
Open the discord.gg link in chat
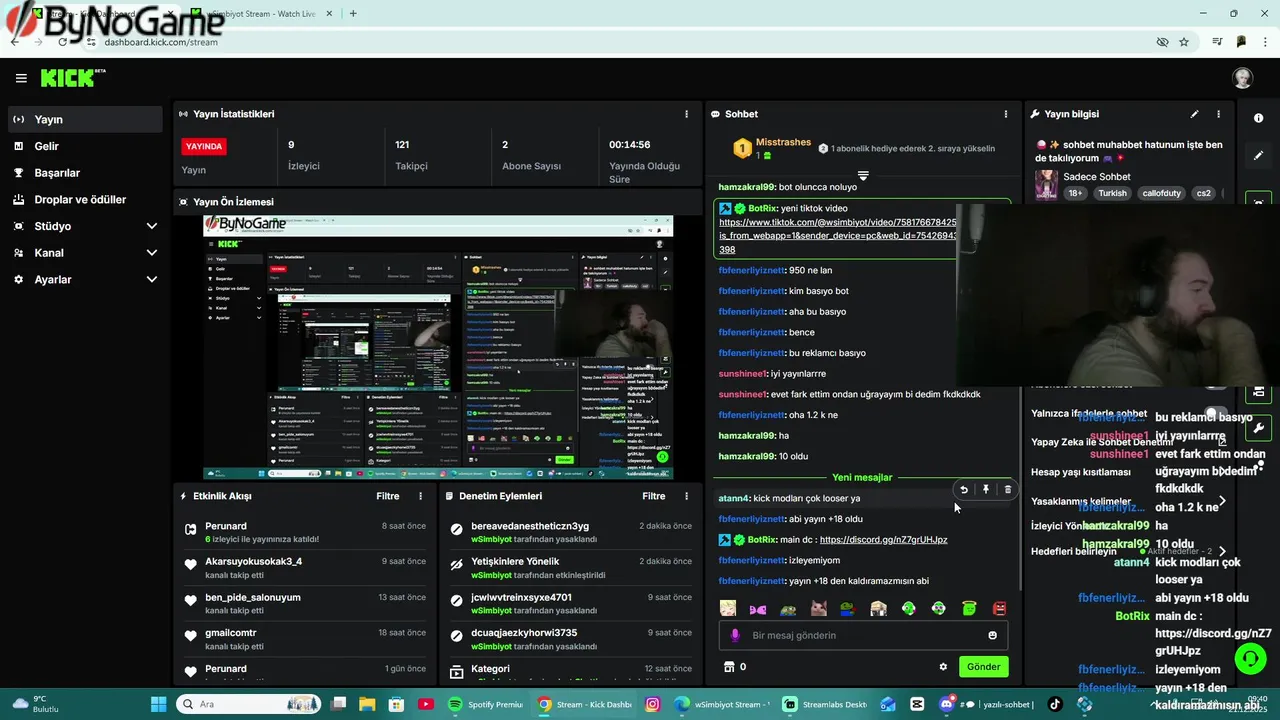[x=883, y=540]
